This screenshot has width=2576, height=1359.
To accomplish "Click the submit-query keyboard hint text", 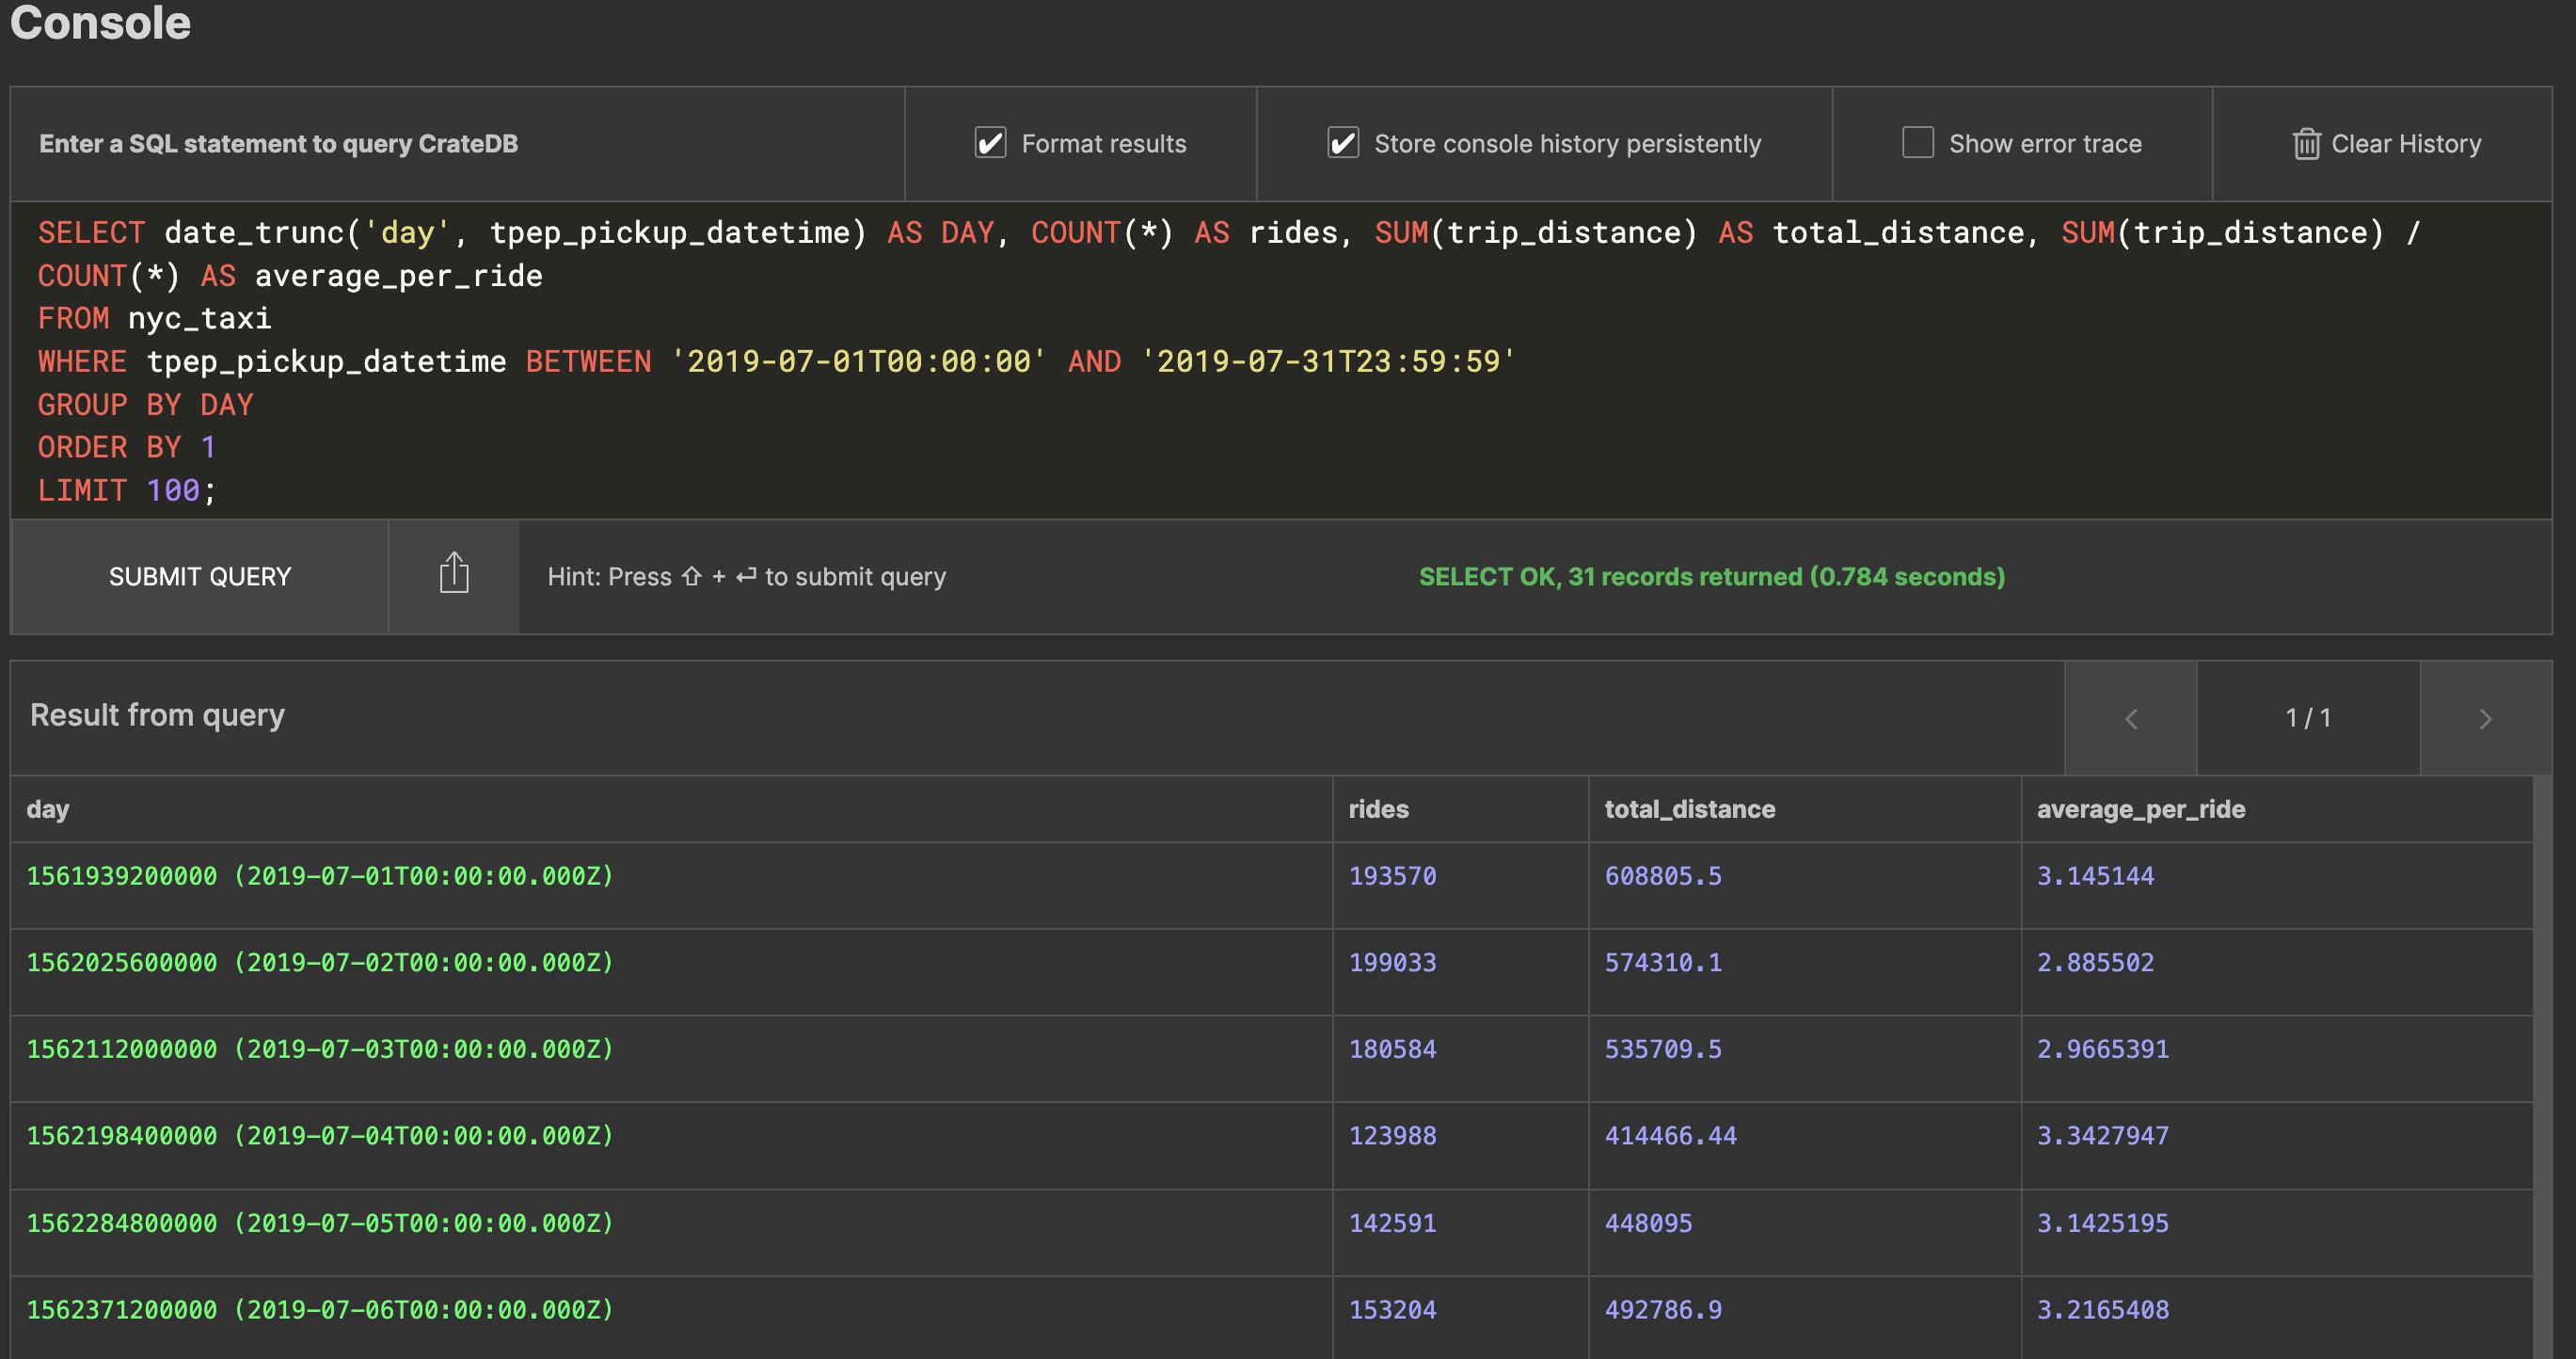I will [x=746, y=576].
